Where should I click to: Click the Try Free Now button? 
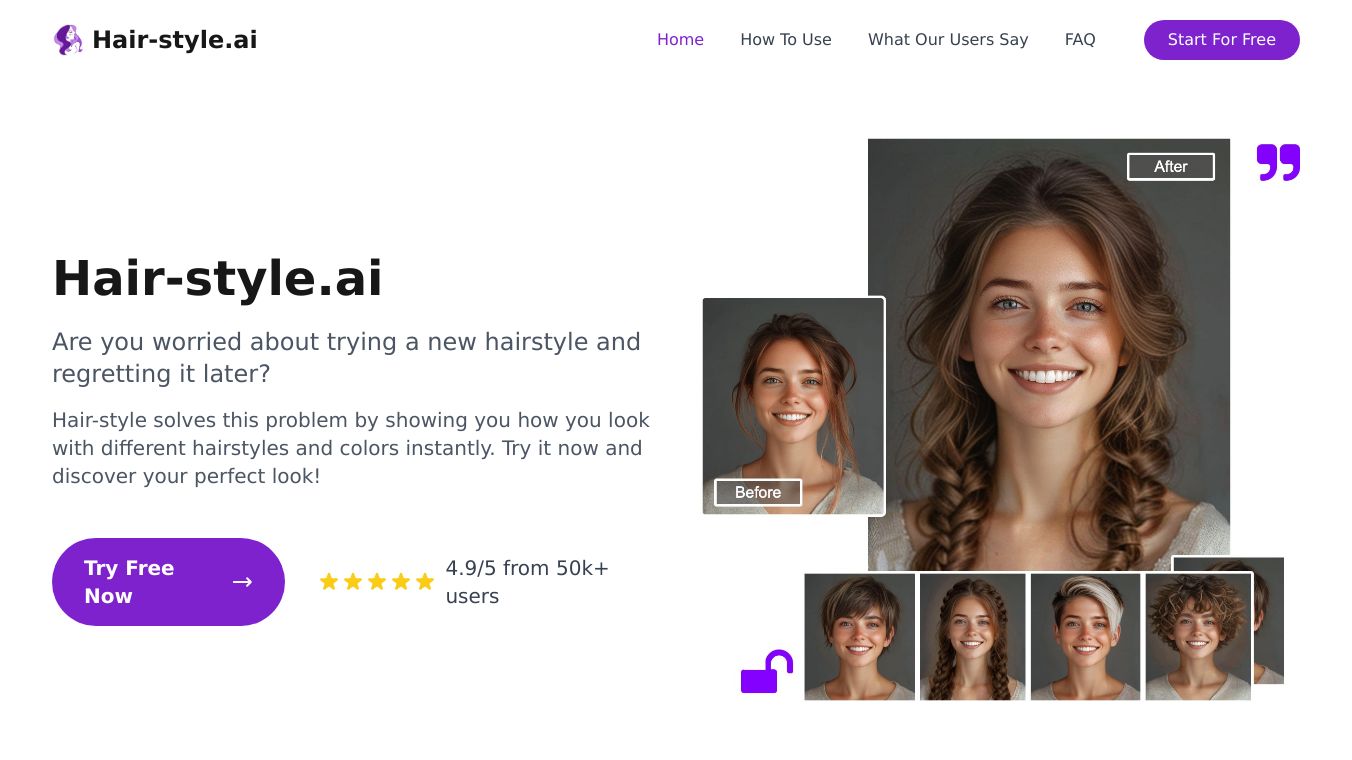pyautogui.click(x=168, y=582)
